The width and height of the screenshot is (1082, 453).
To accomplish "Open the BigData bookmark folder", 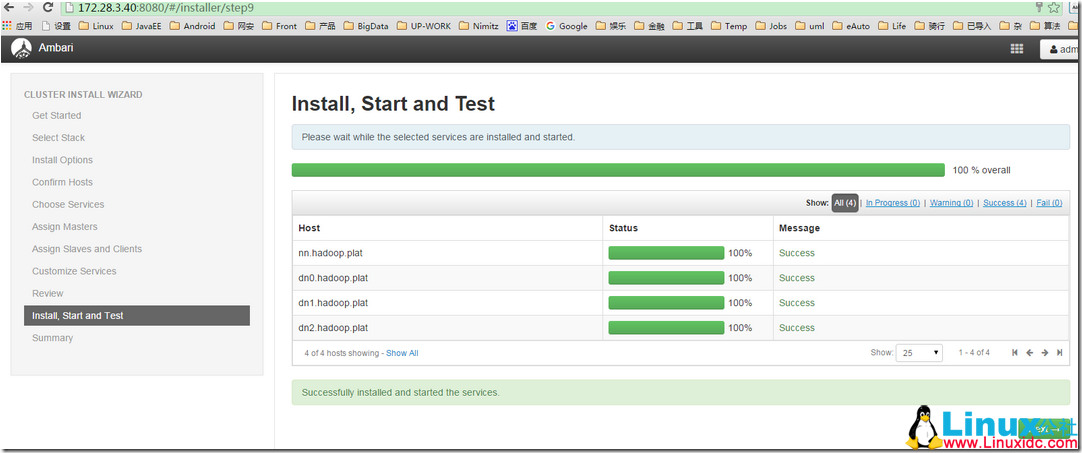I will pyautogui.click(x=366, y=26).
